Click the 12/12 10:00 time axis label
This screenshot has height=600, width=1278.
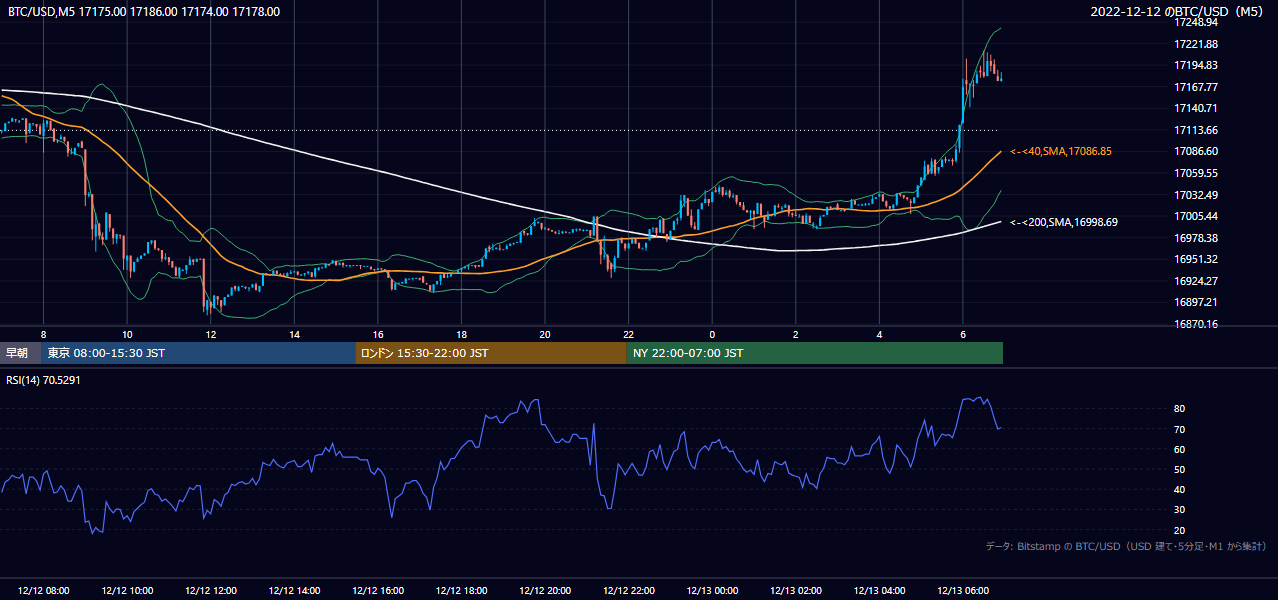click(127, 591)
